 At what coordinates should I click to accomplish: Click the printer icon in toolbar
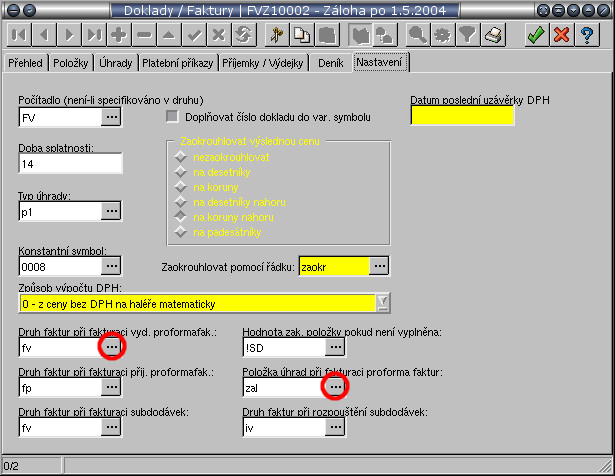492,34
